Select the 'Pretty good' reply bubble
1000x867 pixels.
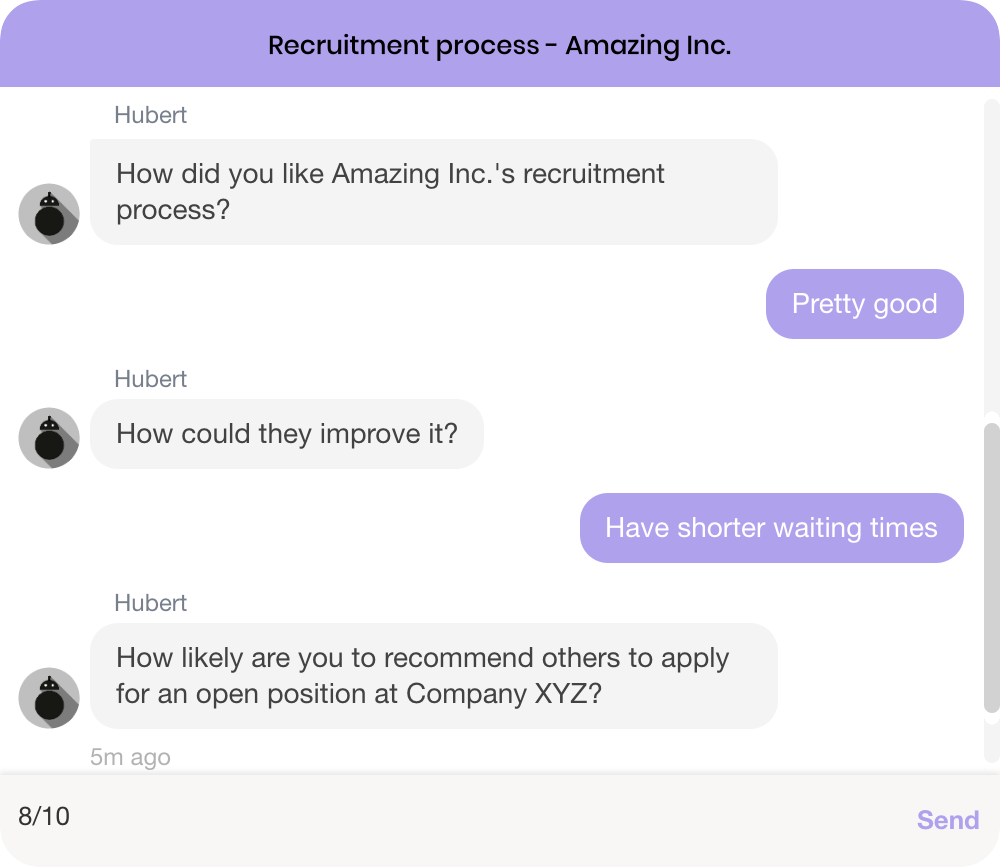(x=864, y=304)
